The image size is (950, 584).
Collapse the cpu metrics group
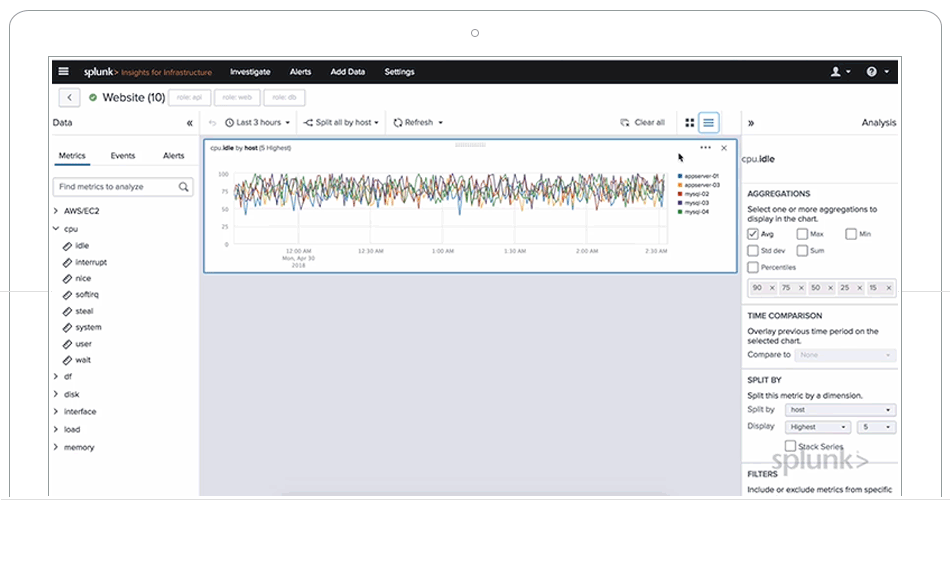[56, 229]
